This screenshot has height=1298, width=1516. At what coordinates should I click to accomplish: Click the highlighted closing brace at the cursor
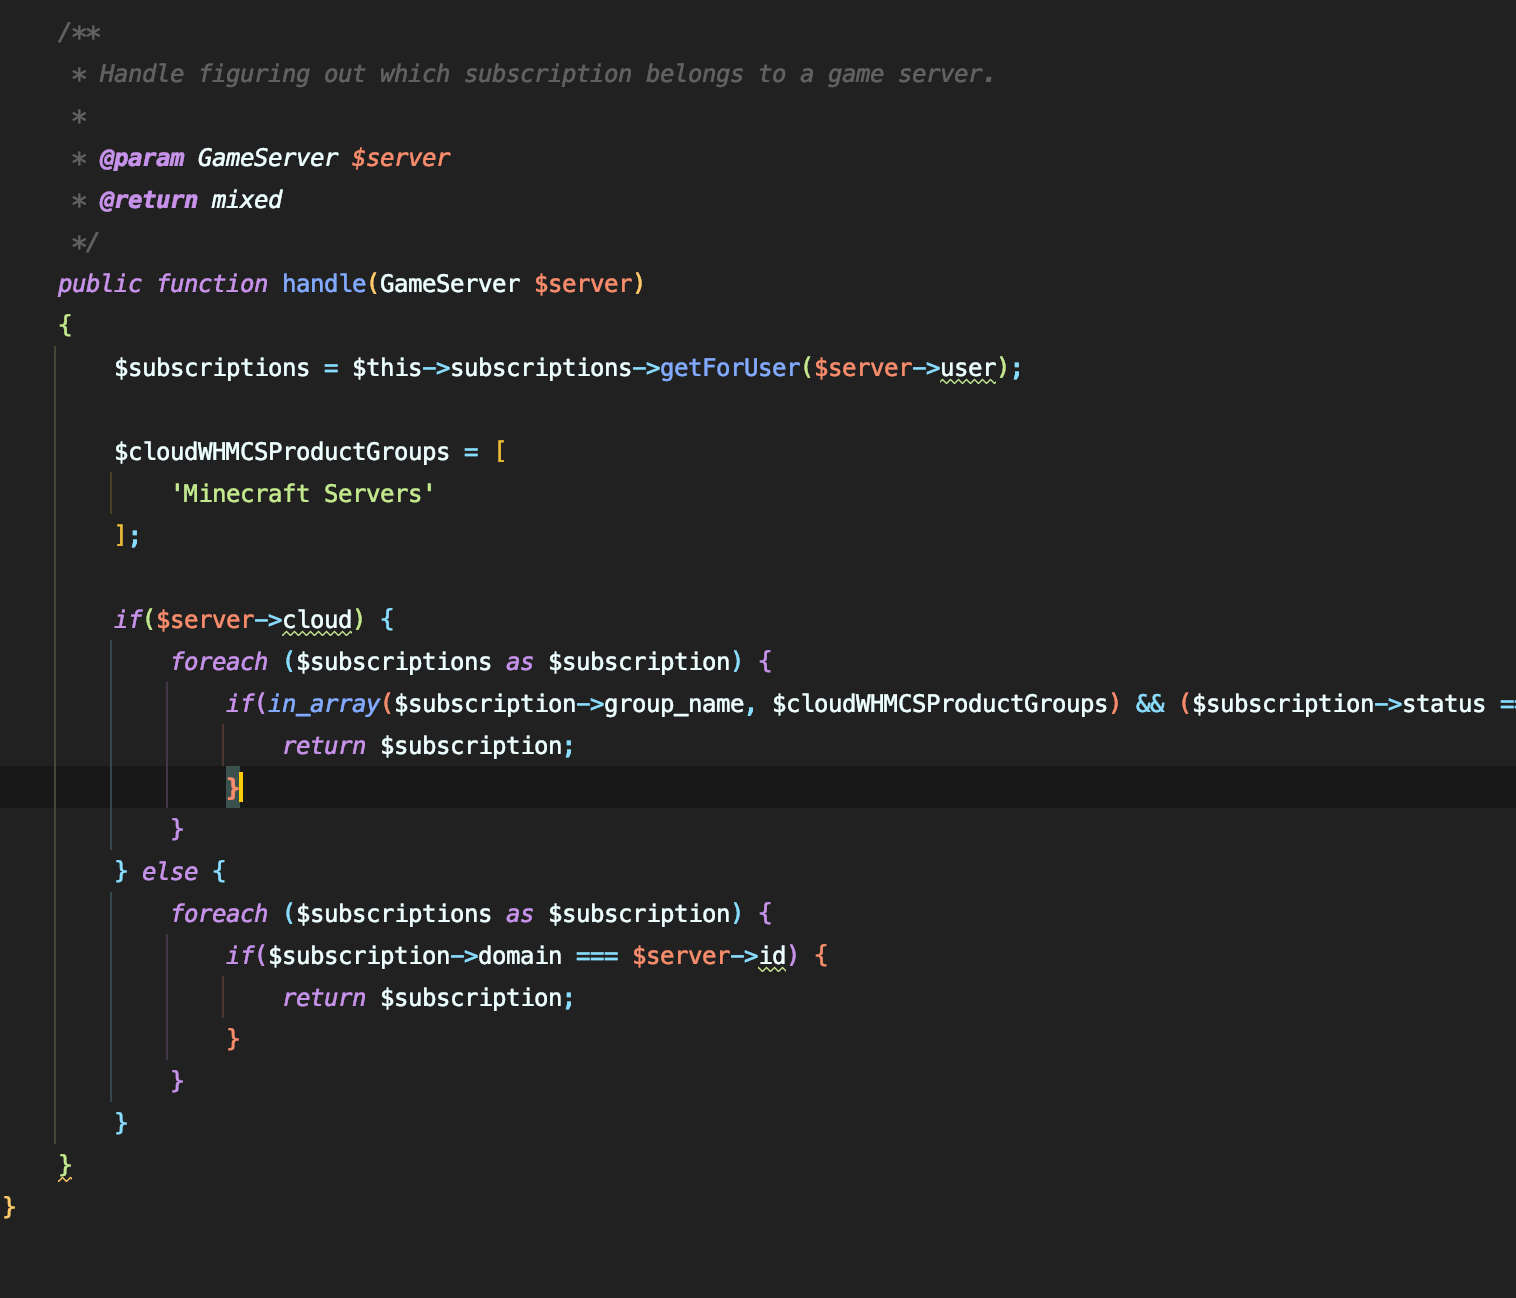pos(233,788)
